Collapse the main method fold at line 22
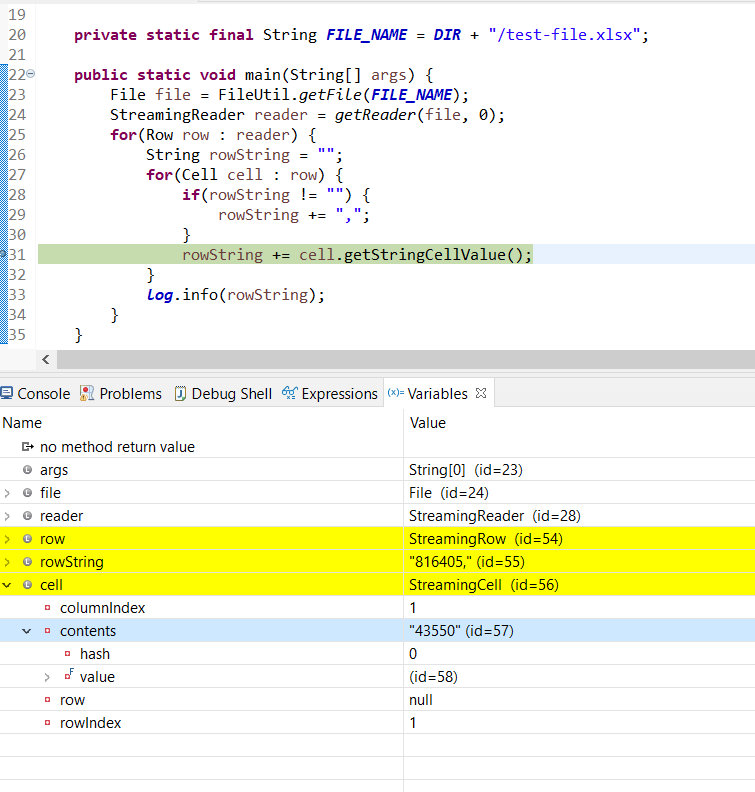755x792 pixels. (x=30, y=74)
